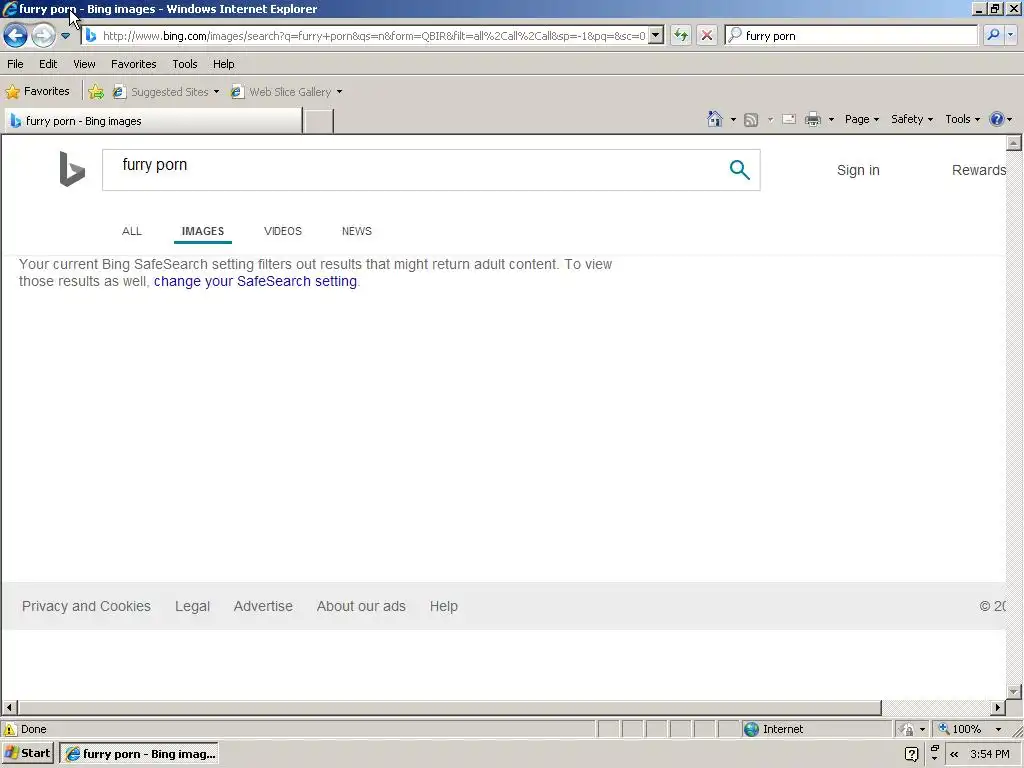The width and height of the screenshot is (1024, 768).
Task: Open the Favorites menu in menu bar
Action: tap(133, 64)
